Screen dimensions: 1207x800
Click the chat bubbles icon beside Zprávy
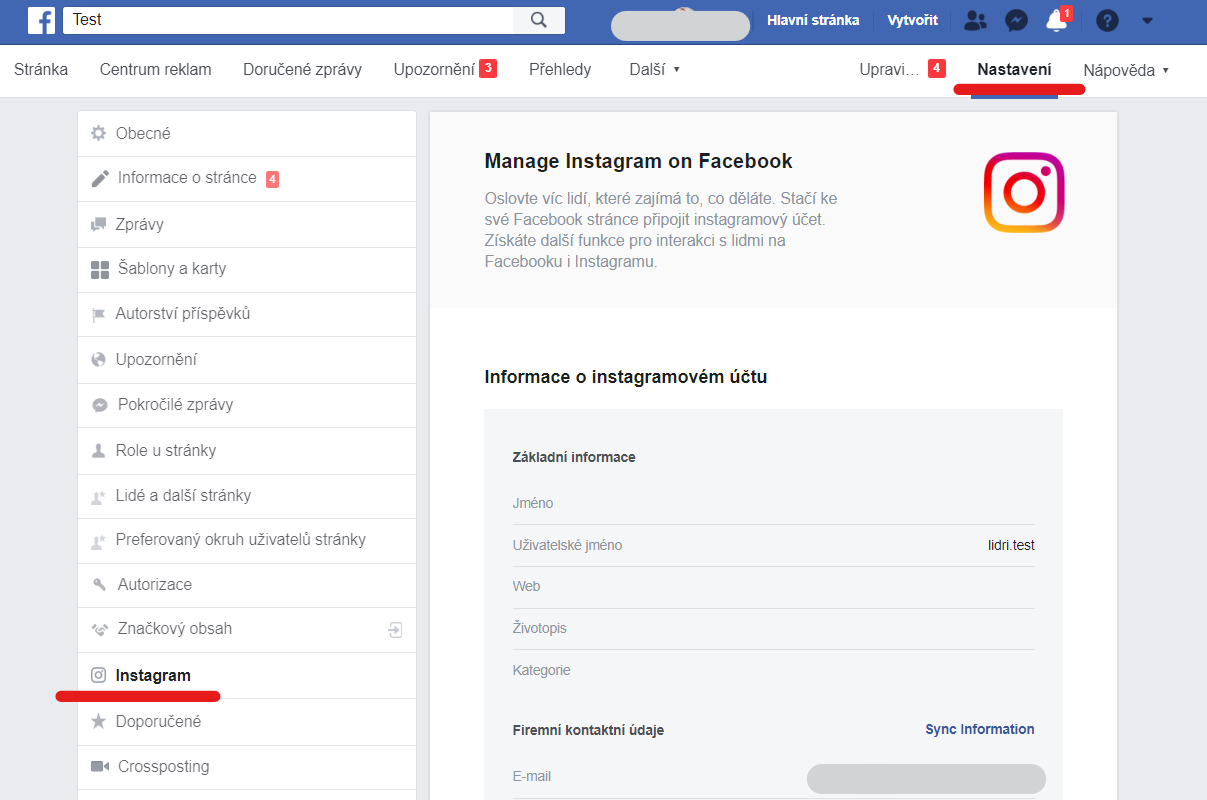click(x=98, y=224)
